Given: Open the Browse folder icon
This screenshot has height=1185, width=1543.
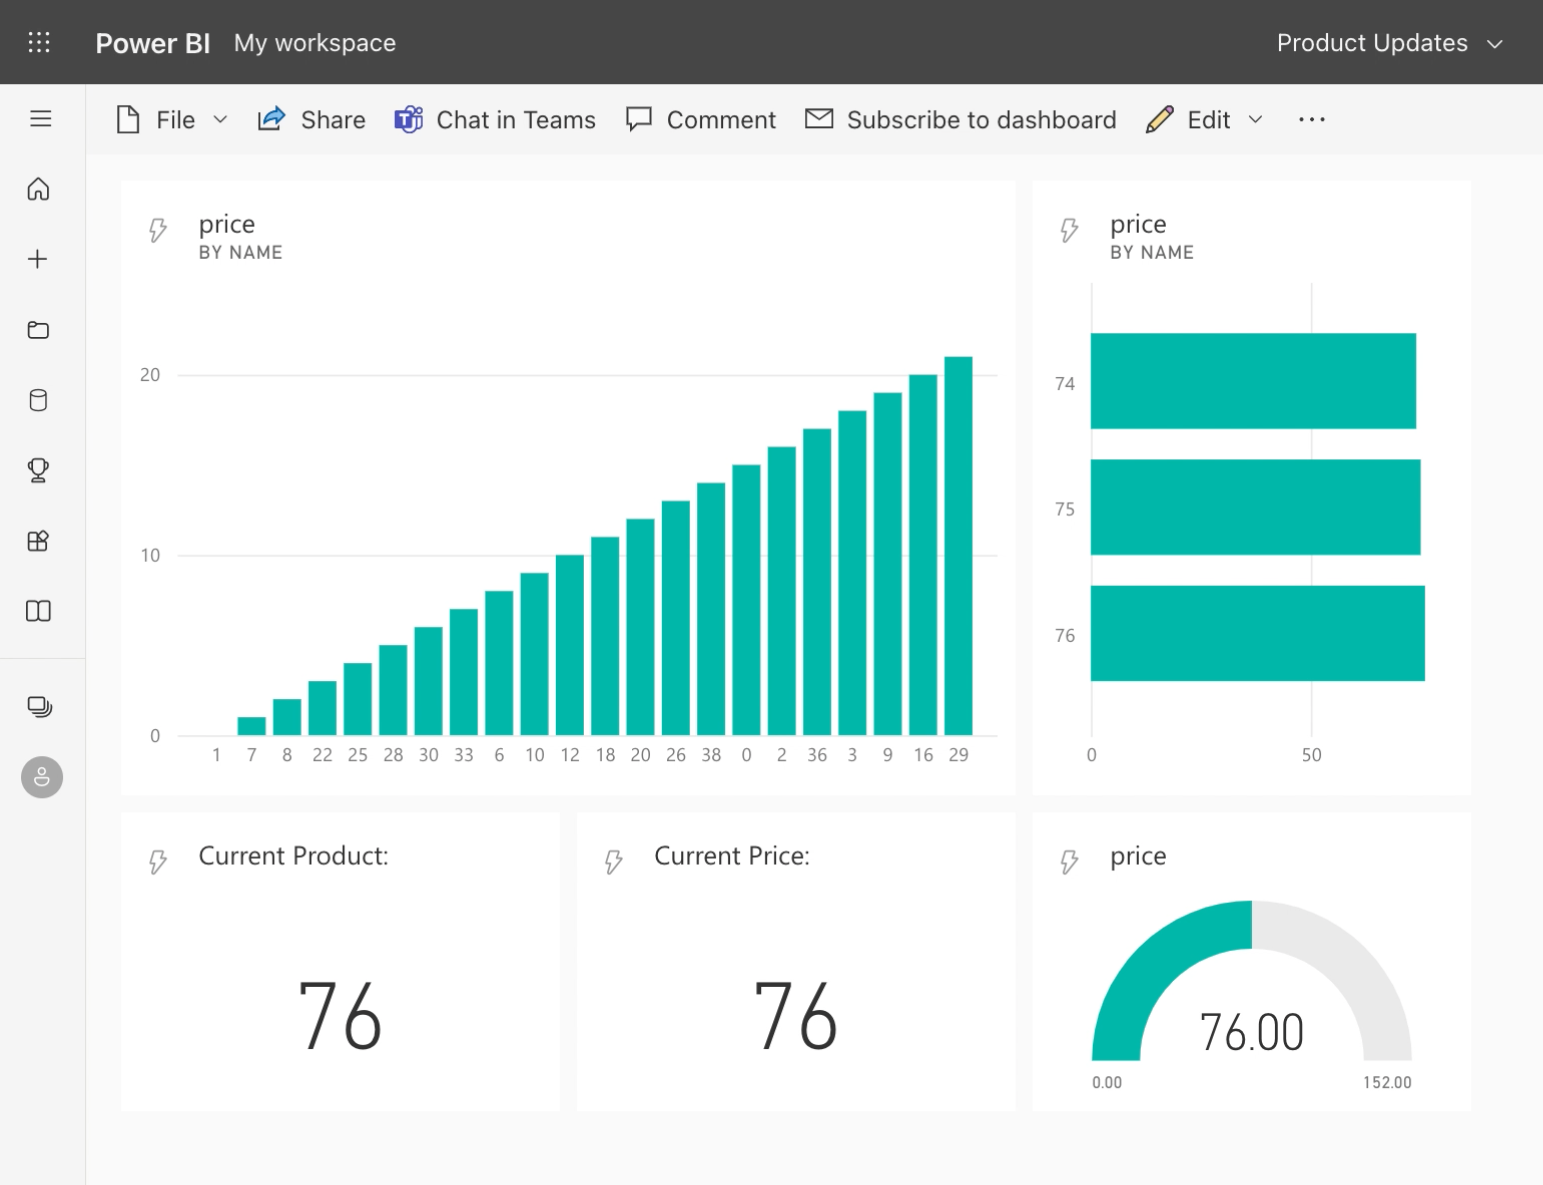Looking at the screenshot, I should (x=39, y=330).
